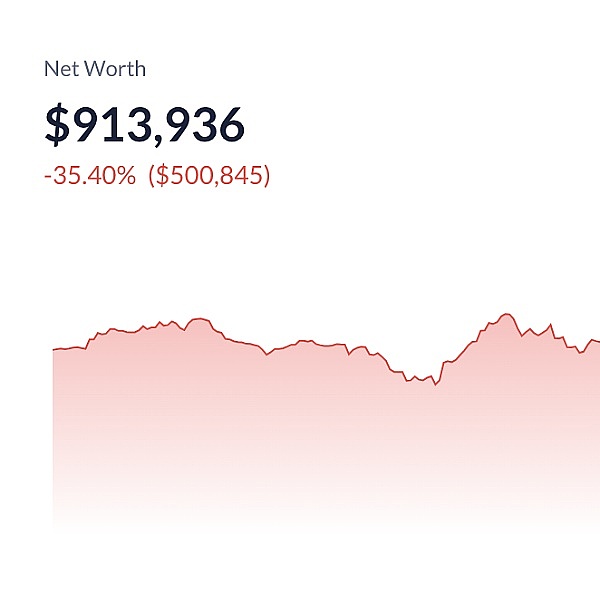Click the early peak on chart's left side
Screen dimensions: 600x604
[198, 318]
